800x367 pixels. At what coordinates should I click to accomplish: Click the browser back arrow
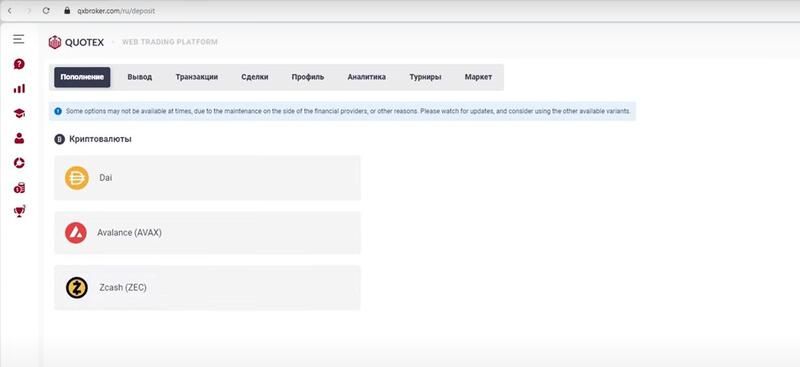tap(9, 10)
